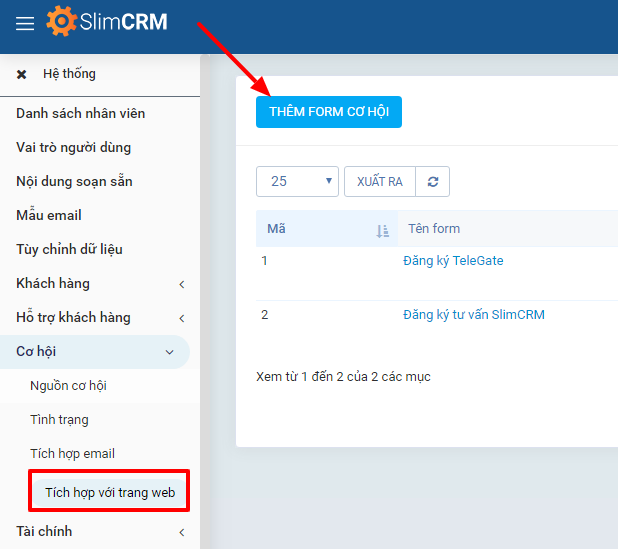Expand the Khách hàng menu chevron
The image size is (618, 549).
point(182,284)
